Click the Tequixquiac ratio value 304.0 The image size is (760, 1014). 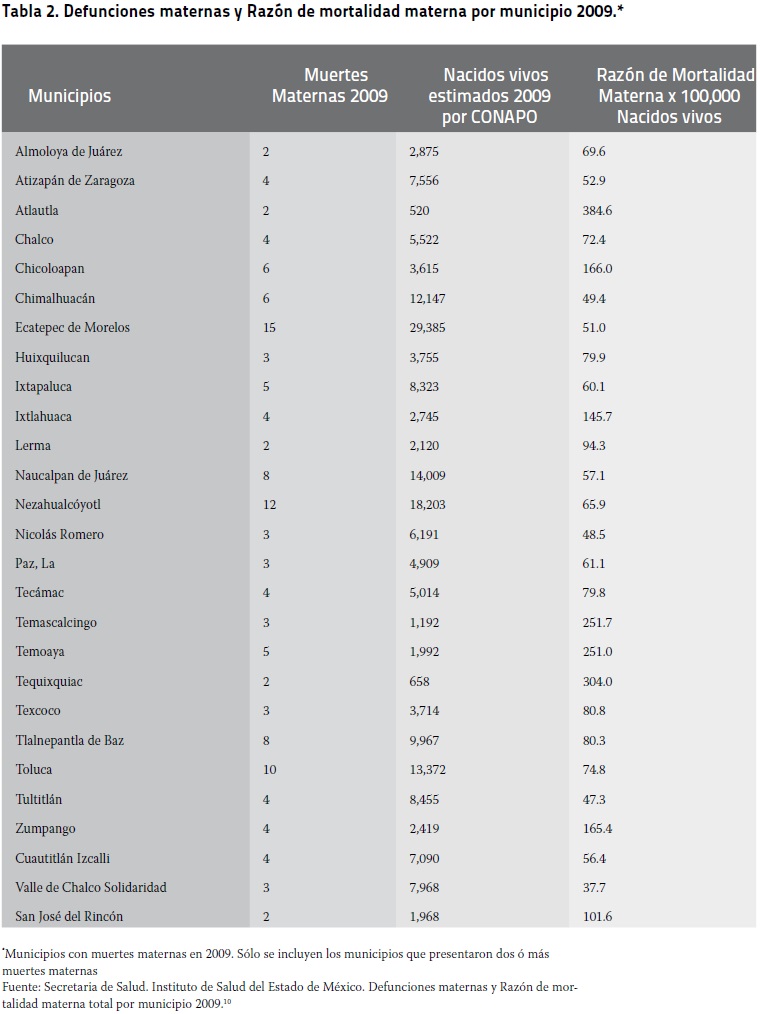597,681
